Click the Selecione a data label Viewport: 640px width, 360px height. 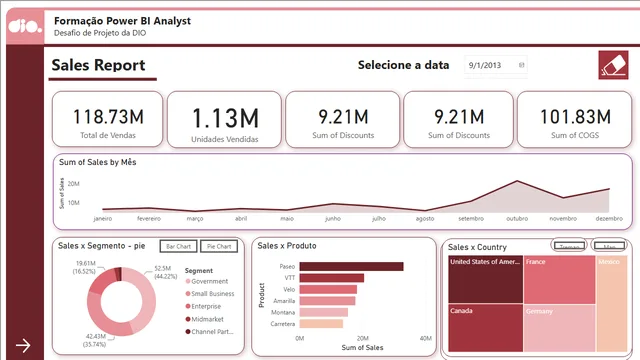click(403, 65)
